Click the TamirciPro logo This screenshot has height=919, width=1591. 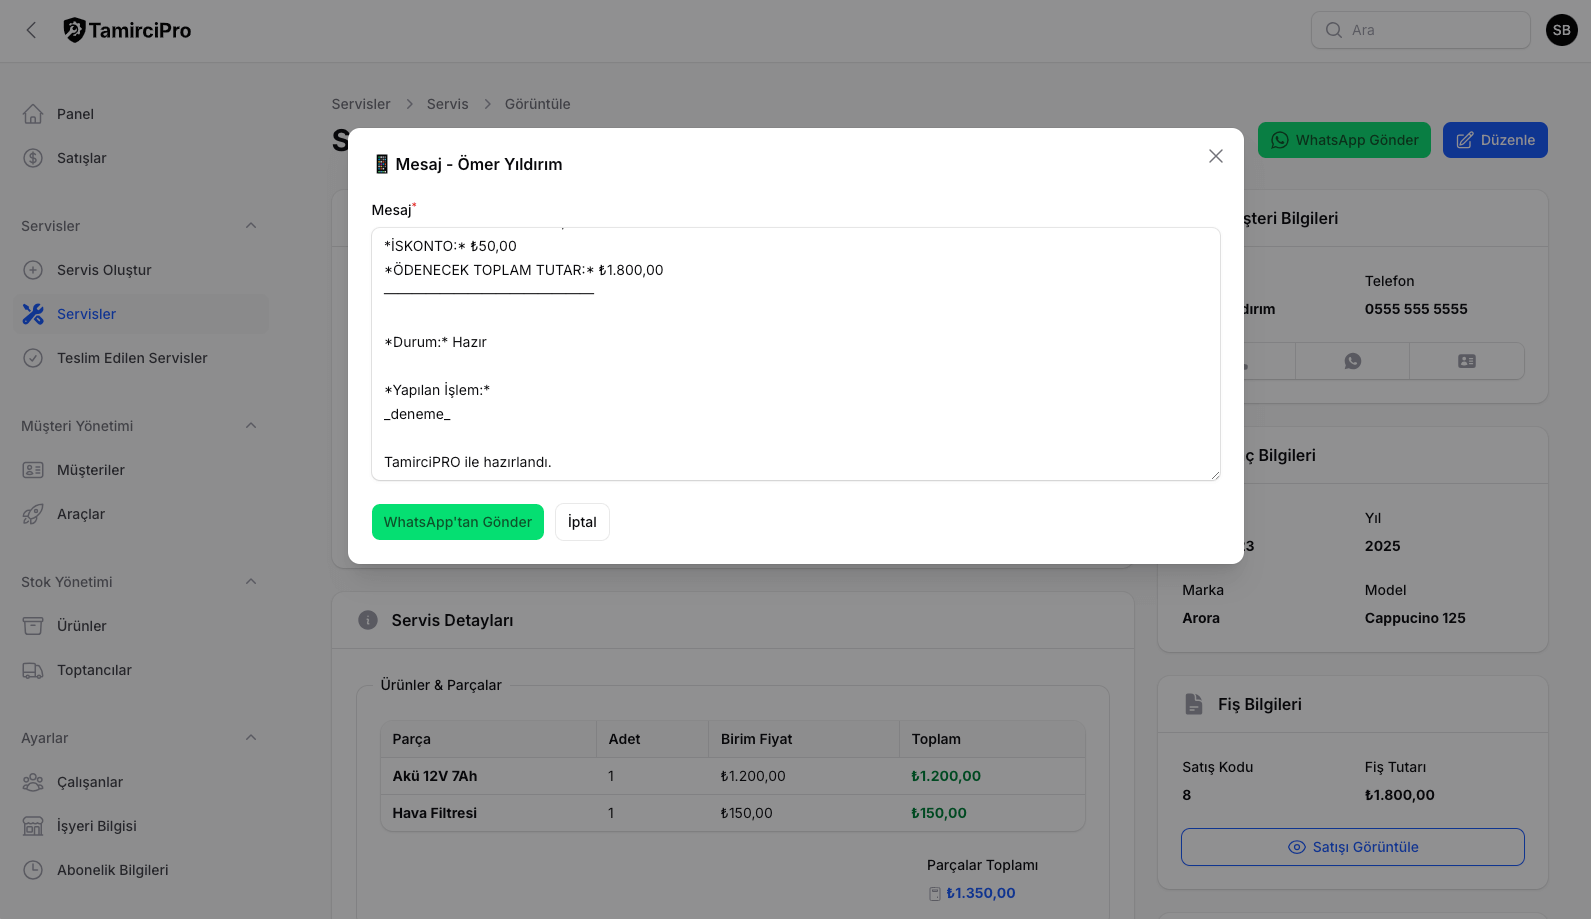[x=127, y=30]
